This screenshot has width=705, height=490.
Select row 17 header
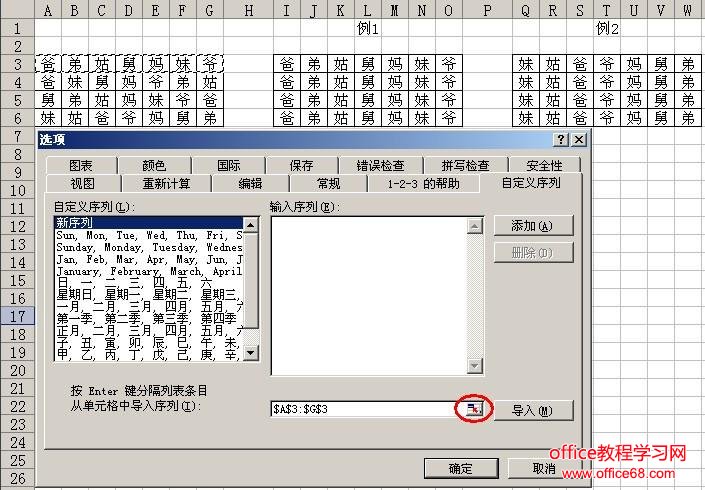click(17, 316)
